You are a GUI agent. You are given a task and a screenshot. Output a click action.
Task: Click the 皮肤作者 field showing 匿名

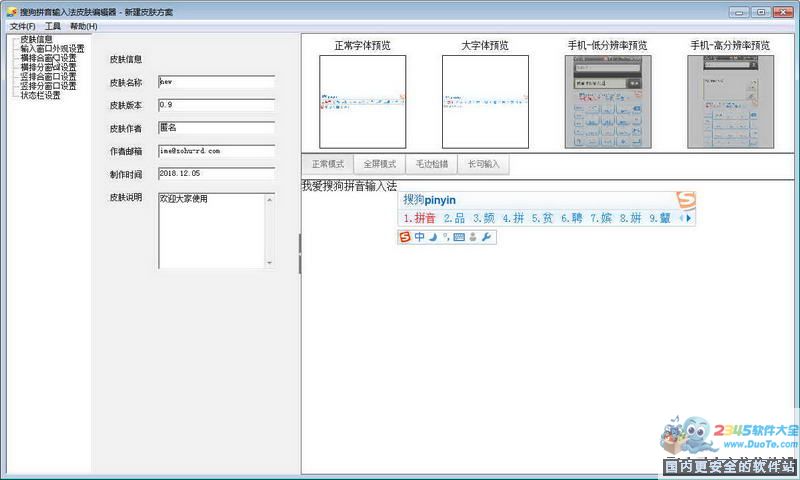pyautogui.click(x=216, y=128)
